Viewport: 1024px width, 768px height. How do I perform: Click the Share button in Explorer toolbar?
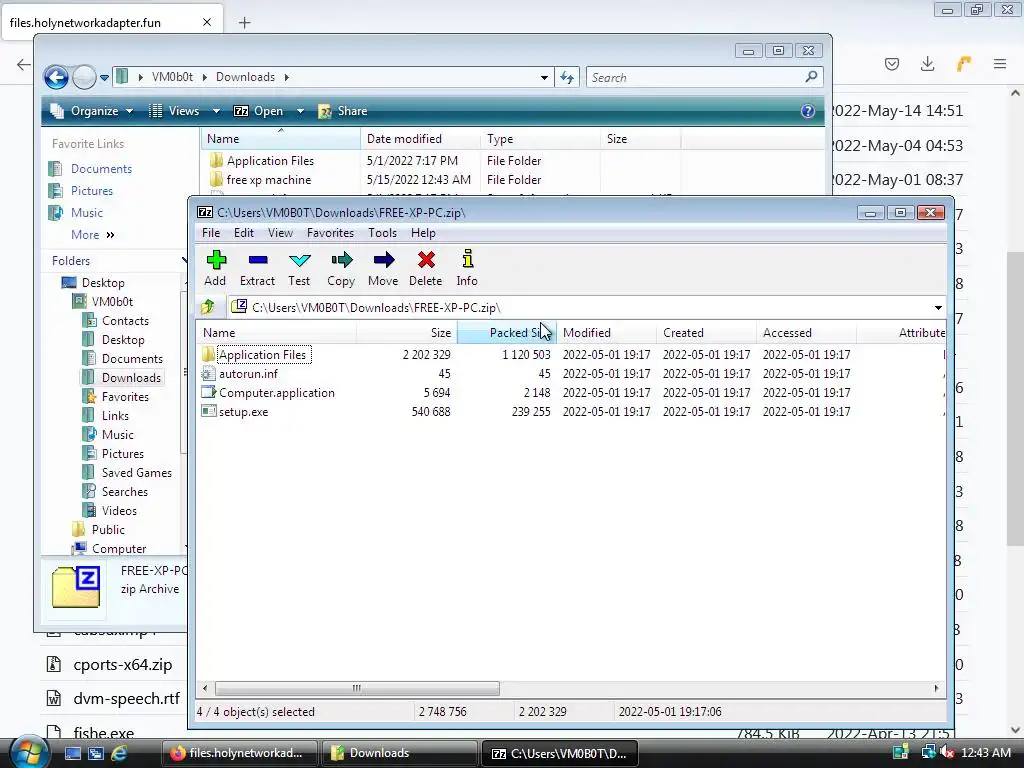pyautogui.click(x=343, y=111)
